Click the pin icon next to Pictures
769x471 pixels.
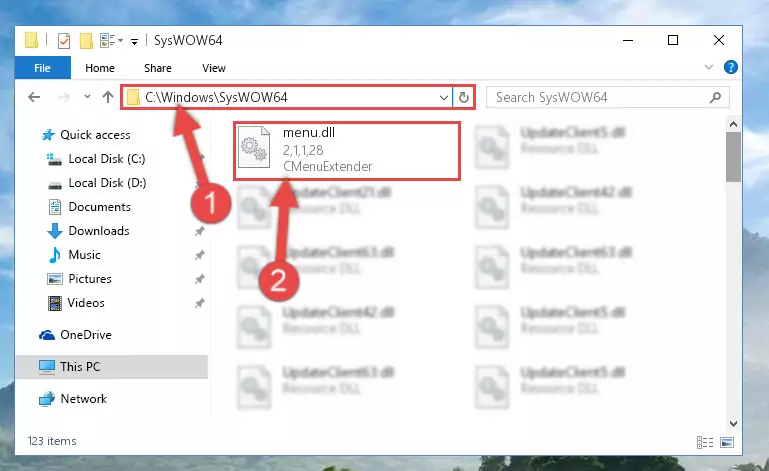199,279
